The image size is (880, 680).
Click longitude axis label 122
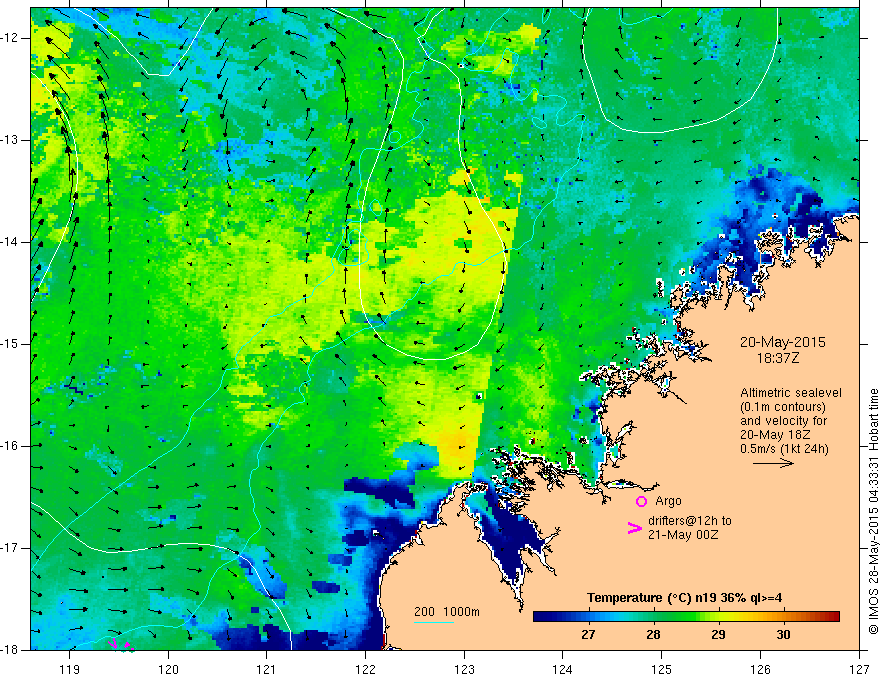[x=365, y=669]
